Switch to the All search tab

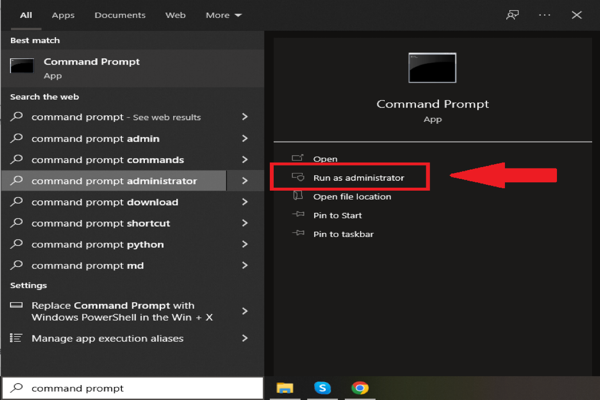pyautogui.click(x=26, y=15)
